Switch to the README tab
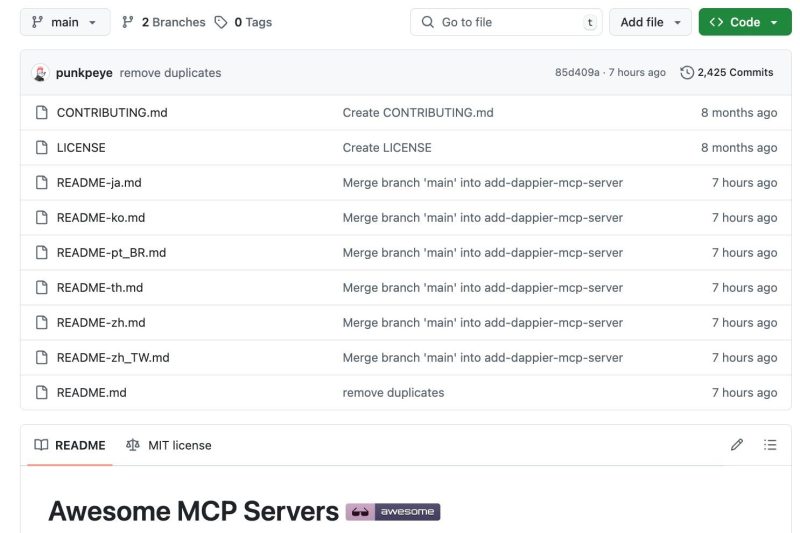800x533 pixels. [x=70, y=445]
